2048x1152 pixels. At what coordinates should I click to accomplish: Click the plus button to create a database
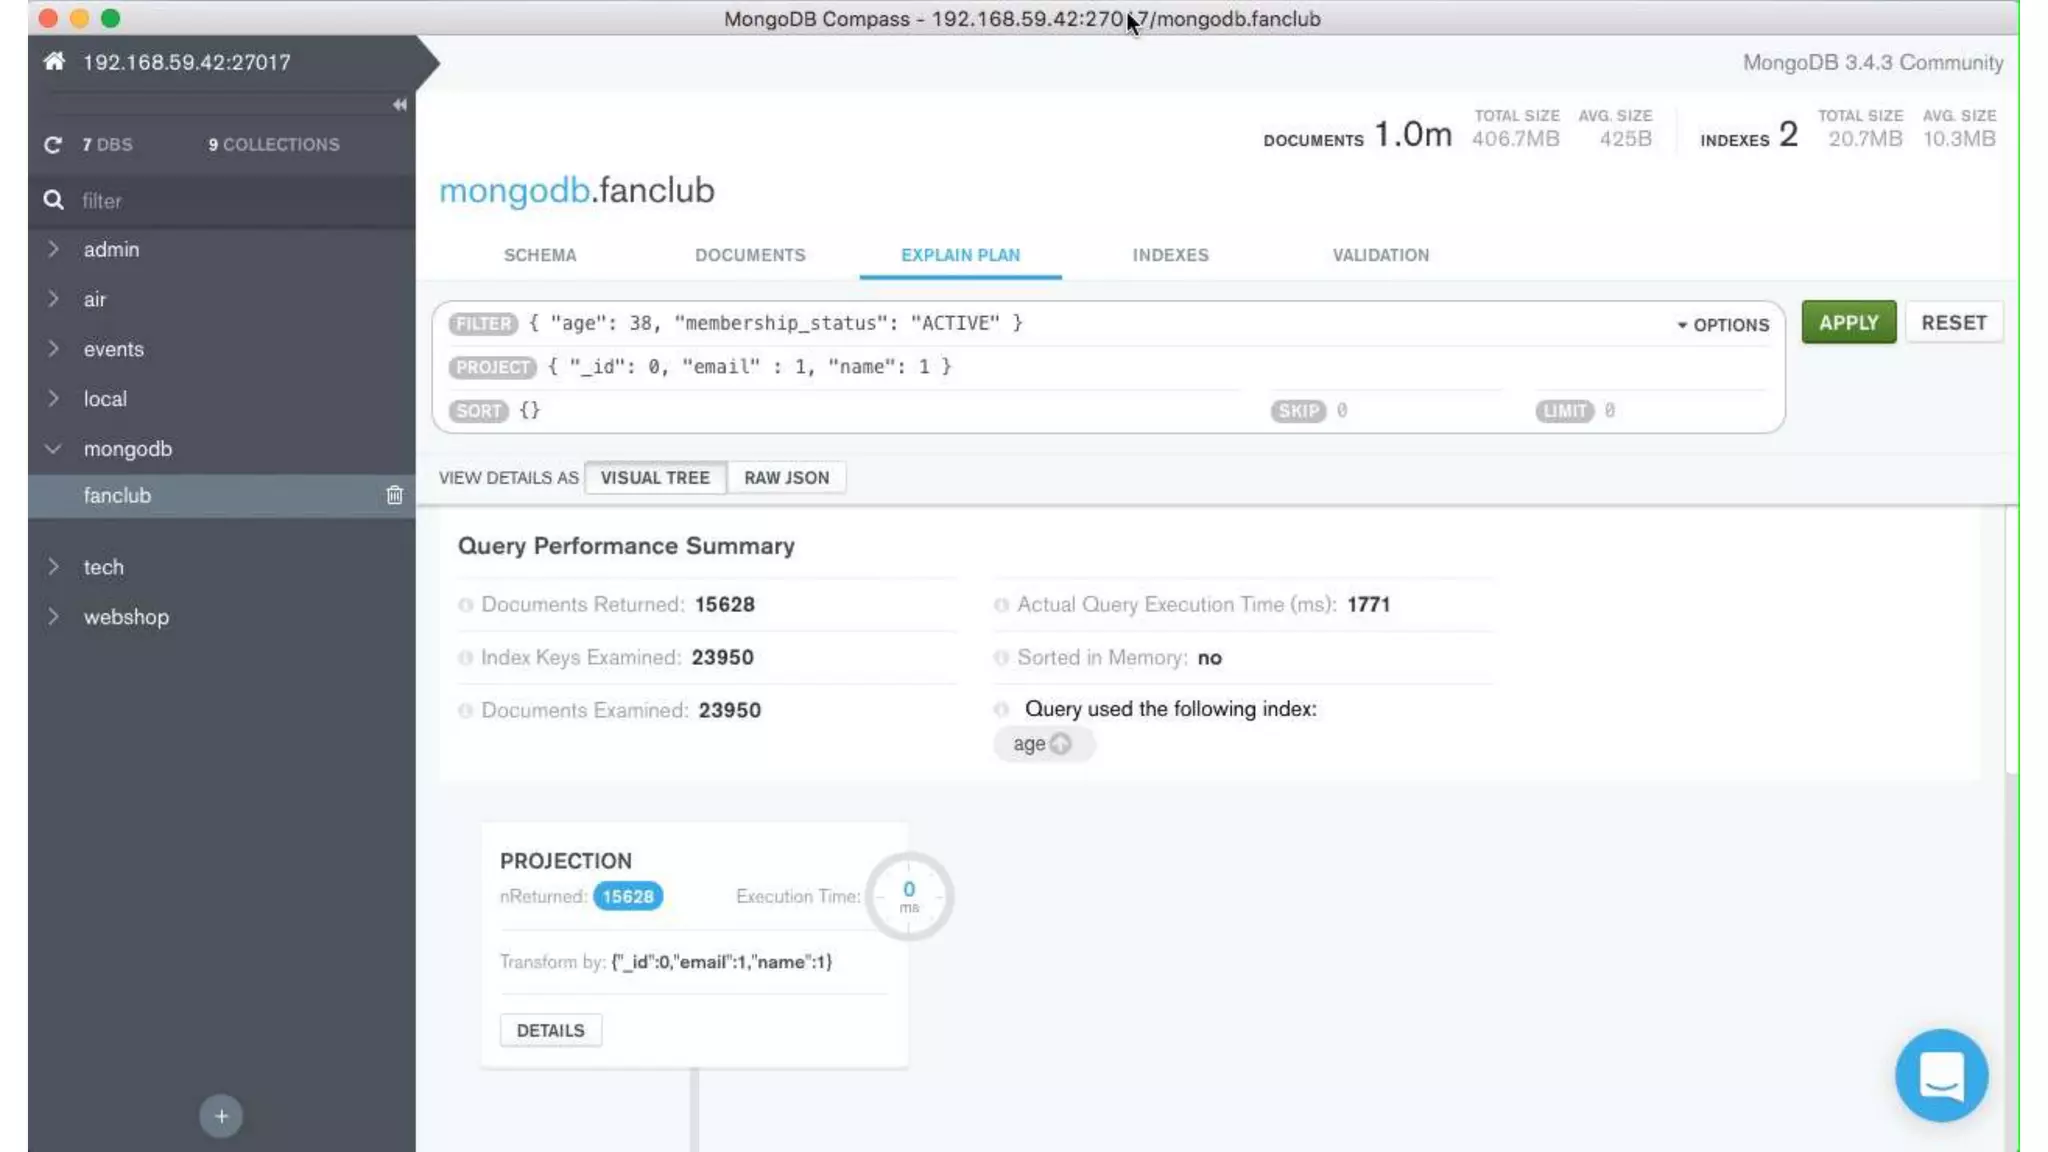(221, 1116)
